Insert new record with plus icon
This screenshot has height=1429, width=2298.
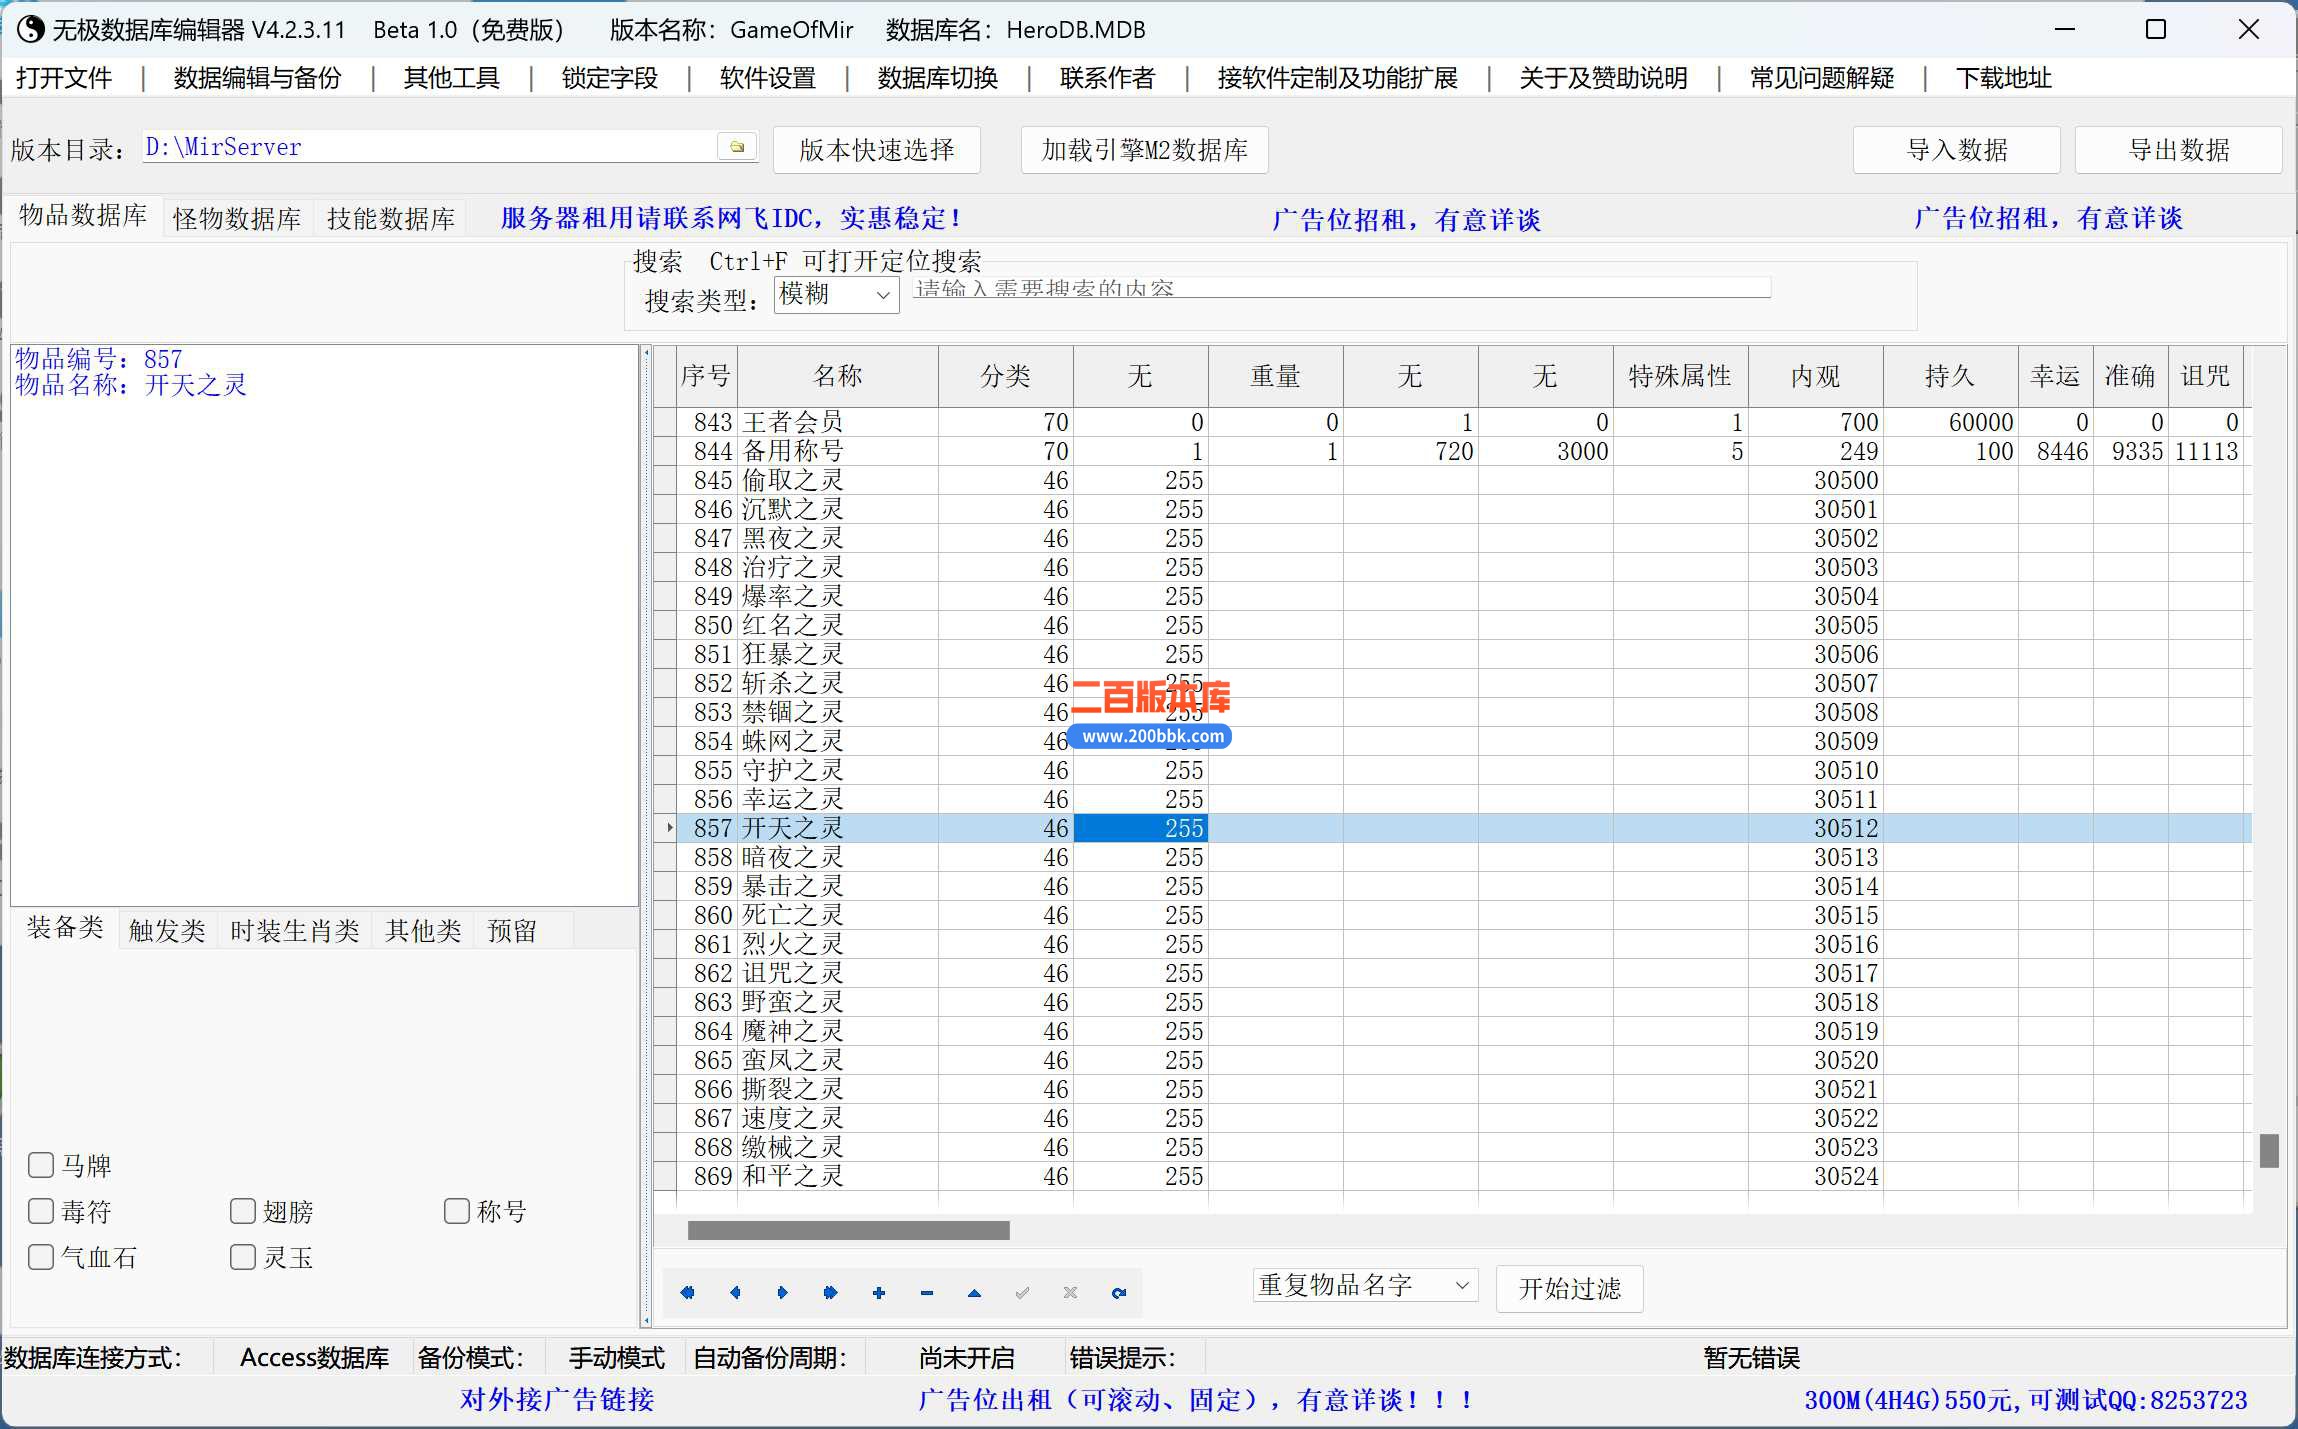click(x=879, y=1293)
